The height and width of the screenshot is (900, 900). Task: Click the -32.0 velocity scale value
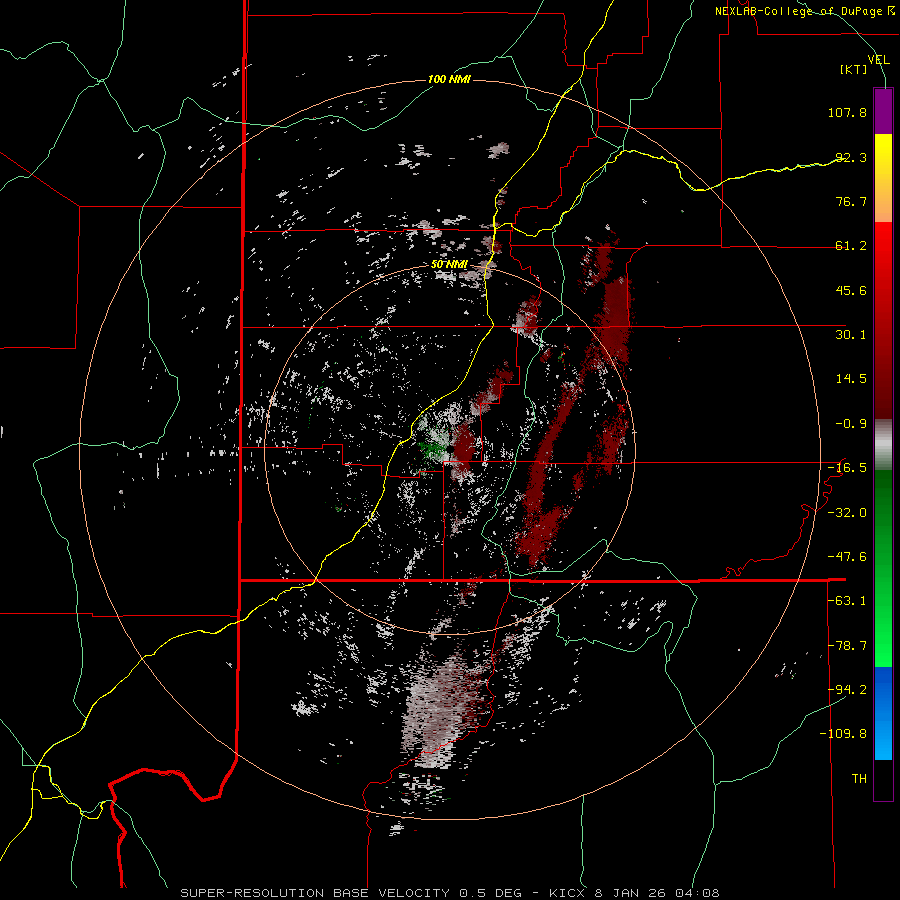pyautogui.click(x=847, y=513)
